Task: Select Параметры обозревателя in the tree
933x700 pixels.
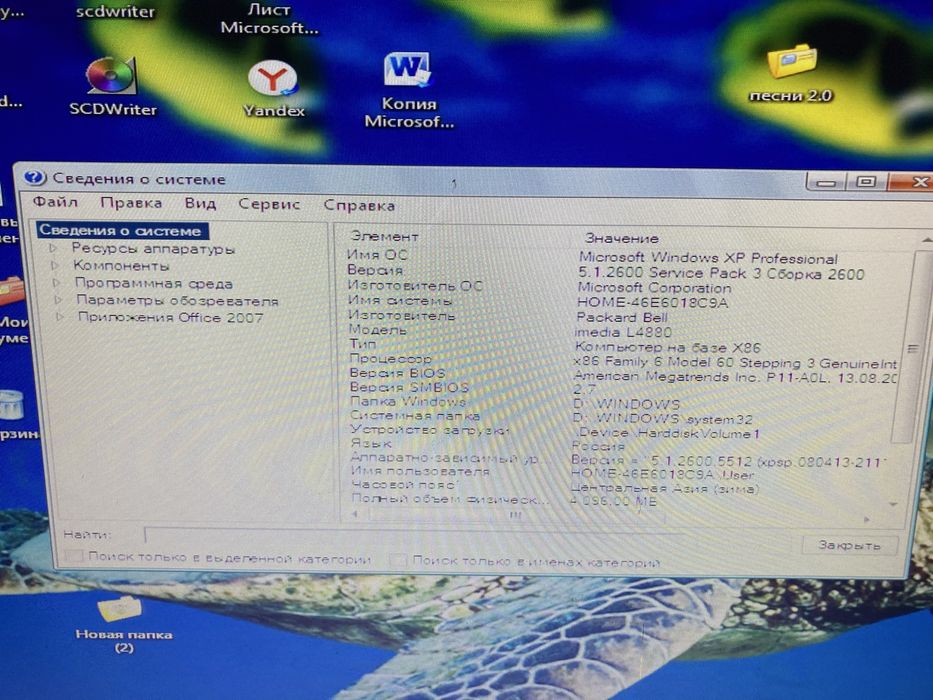Action: pyautogui.click(x=177, y=301)
